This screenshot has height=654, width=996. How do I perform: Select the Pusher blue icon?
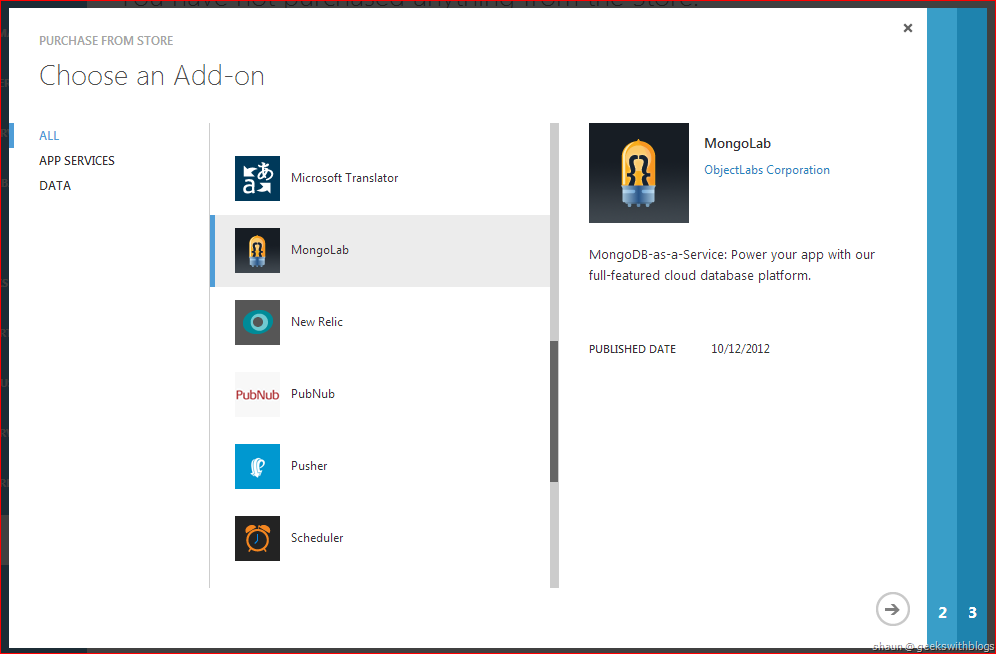click(x=257, y=466)
